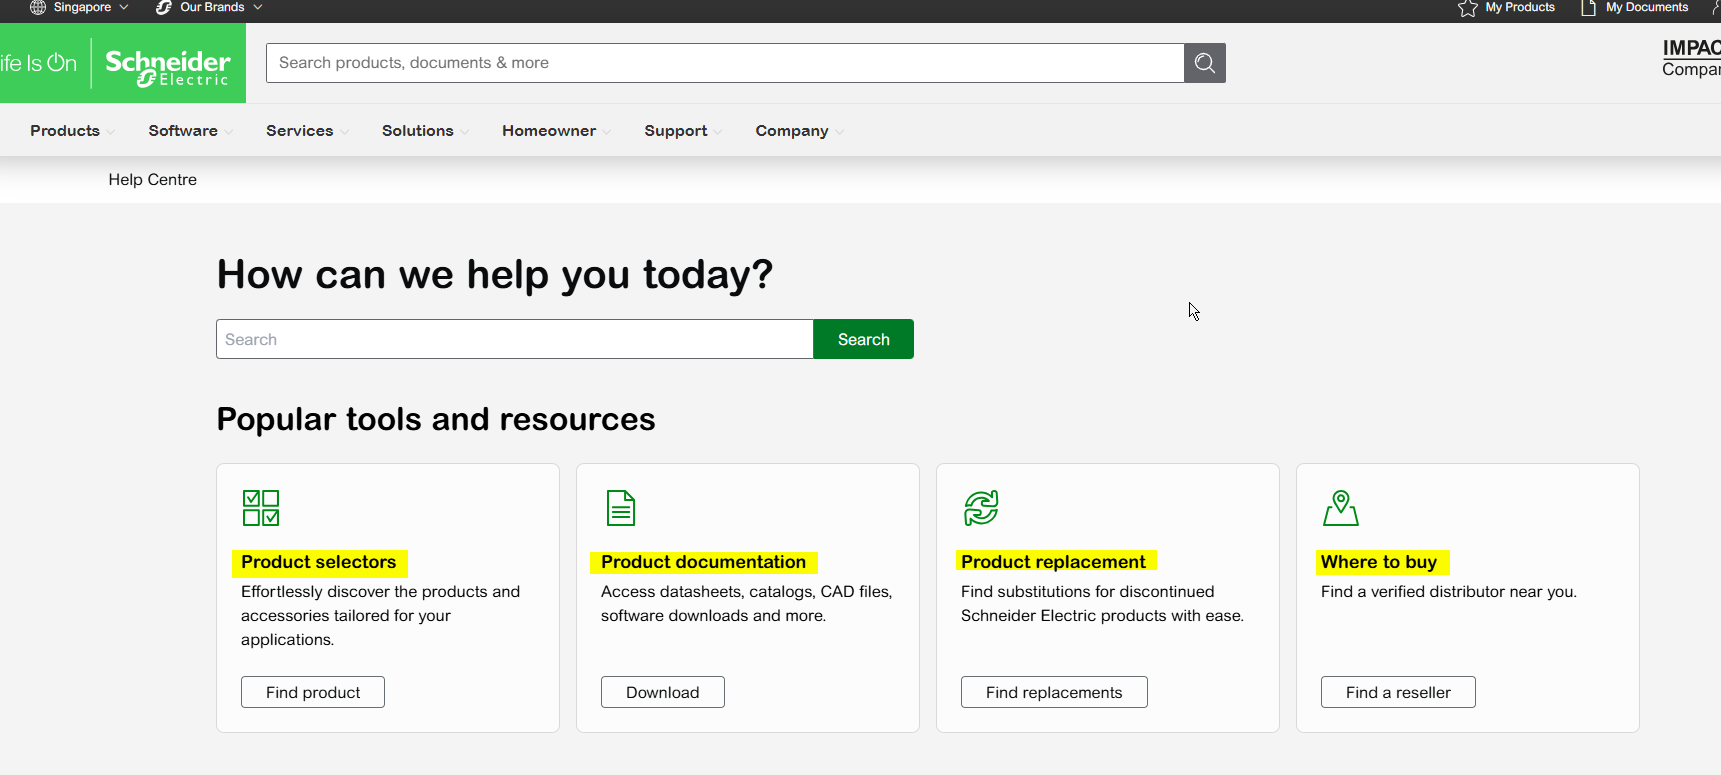
Task: Open the Software menu
Action: point(183,131)
